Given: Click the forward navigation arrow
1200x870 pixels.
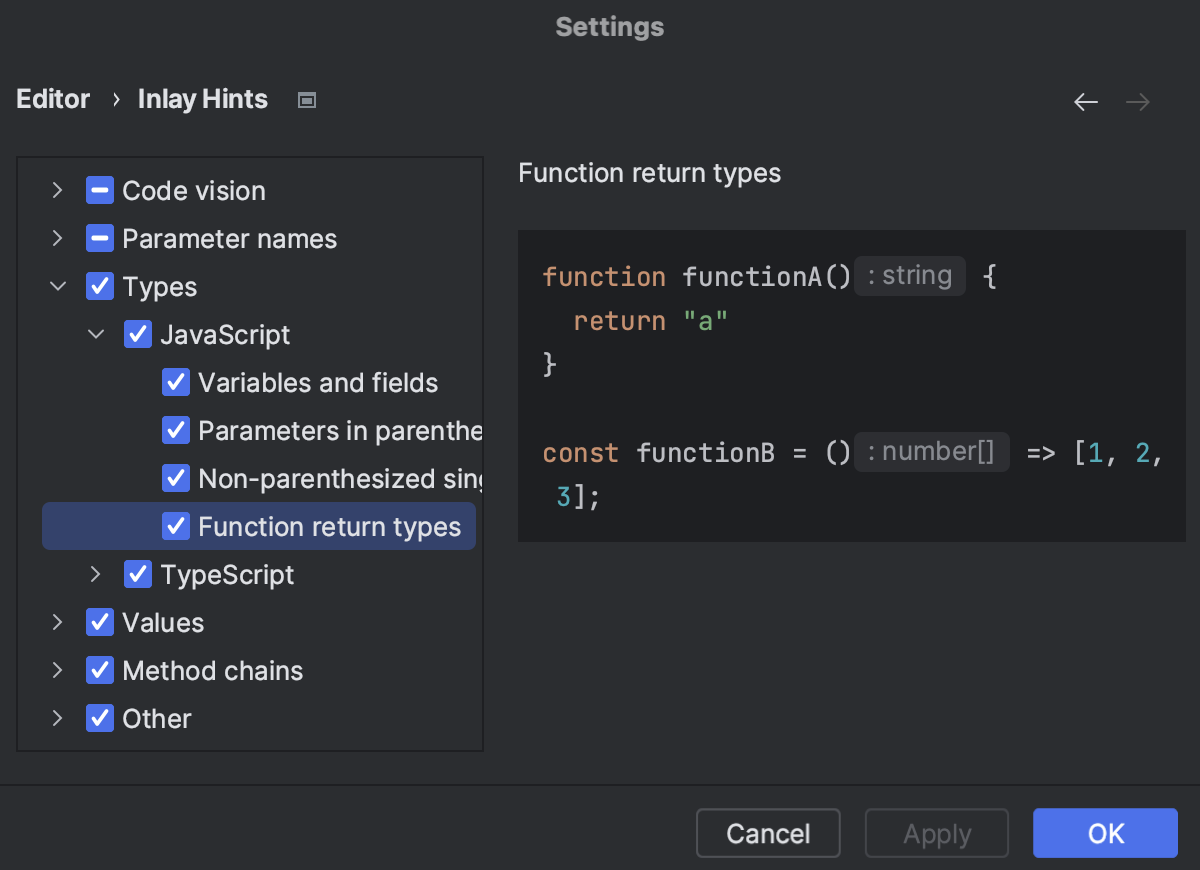Looking at the screenshot, I should [x=1137, y=101].
